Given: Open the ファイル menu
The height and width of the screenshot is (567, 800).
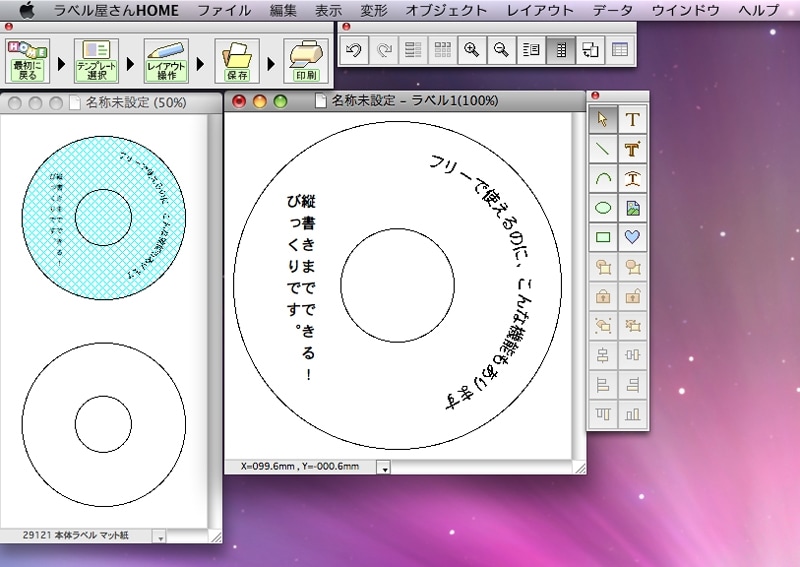Looking at the screenshot, I should [224, 10].
